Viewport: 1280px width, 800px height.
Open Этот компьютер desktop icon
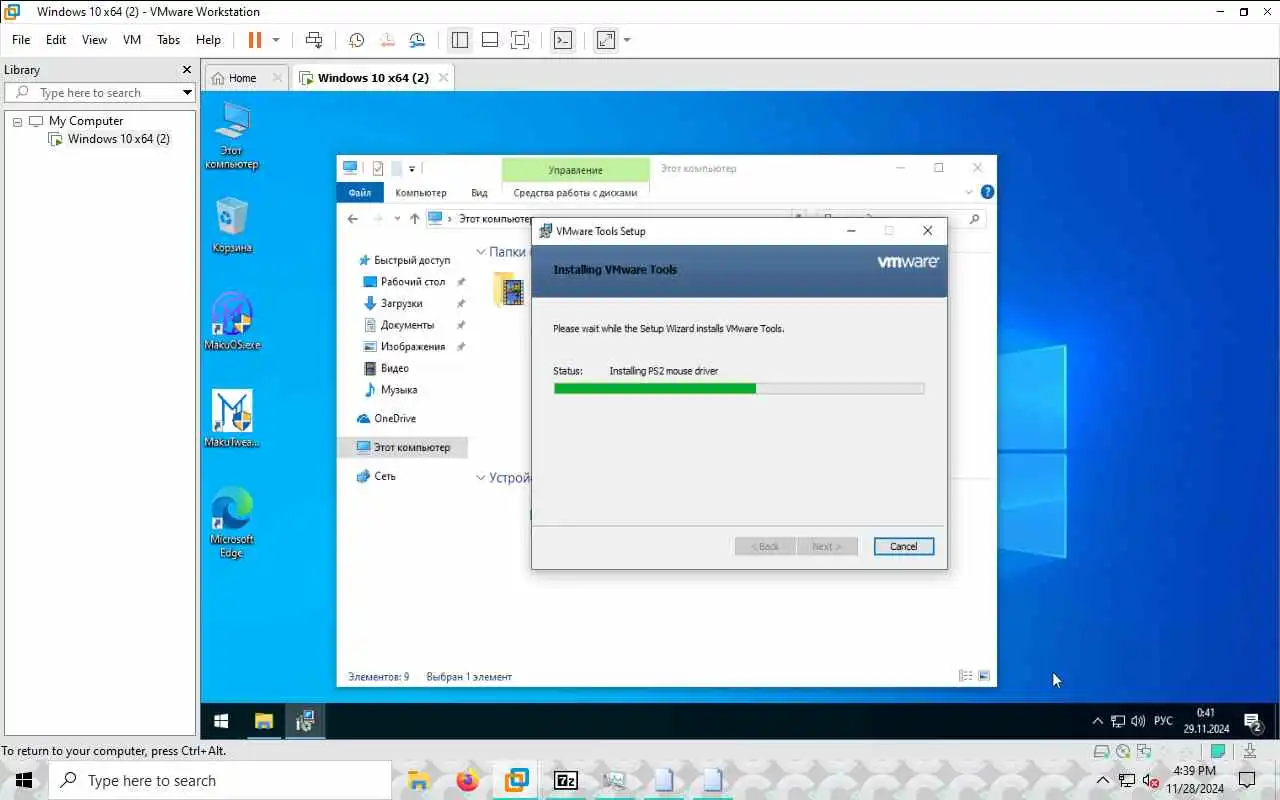(232, 135)
